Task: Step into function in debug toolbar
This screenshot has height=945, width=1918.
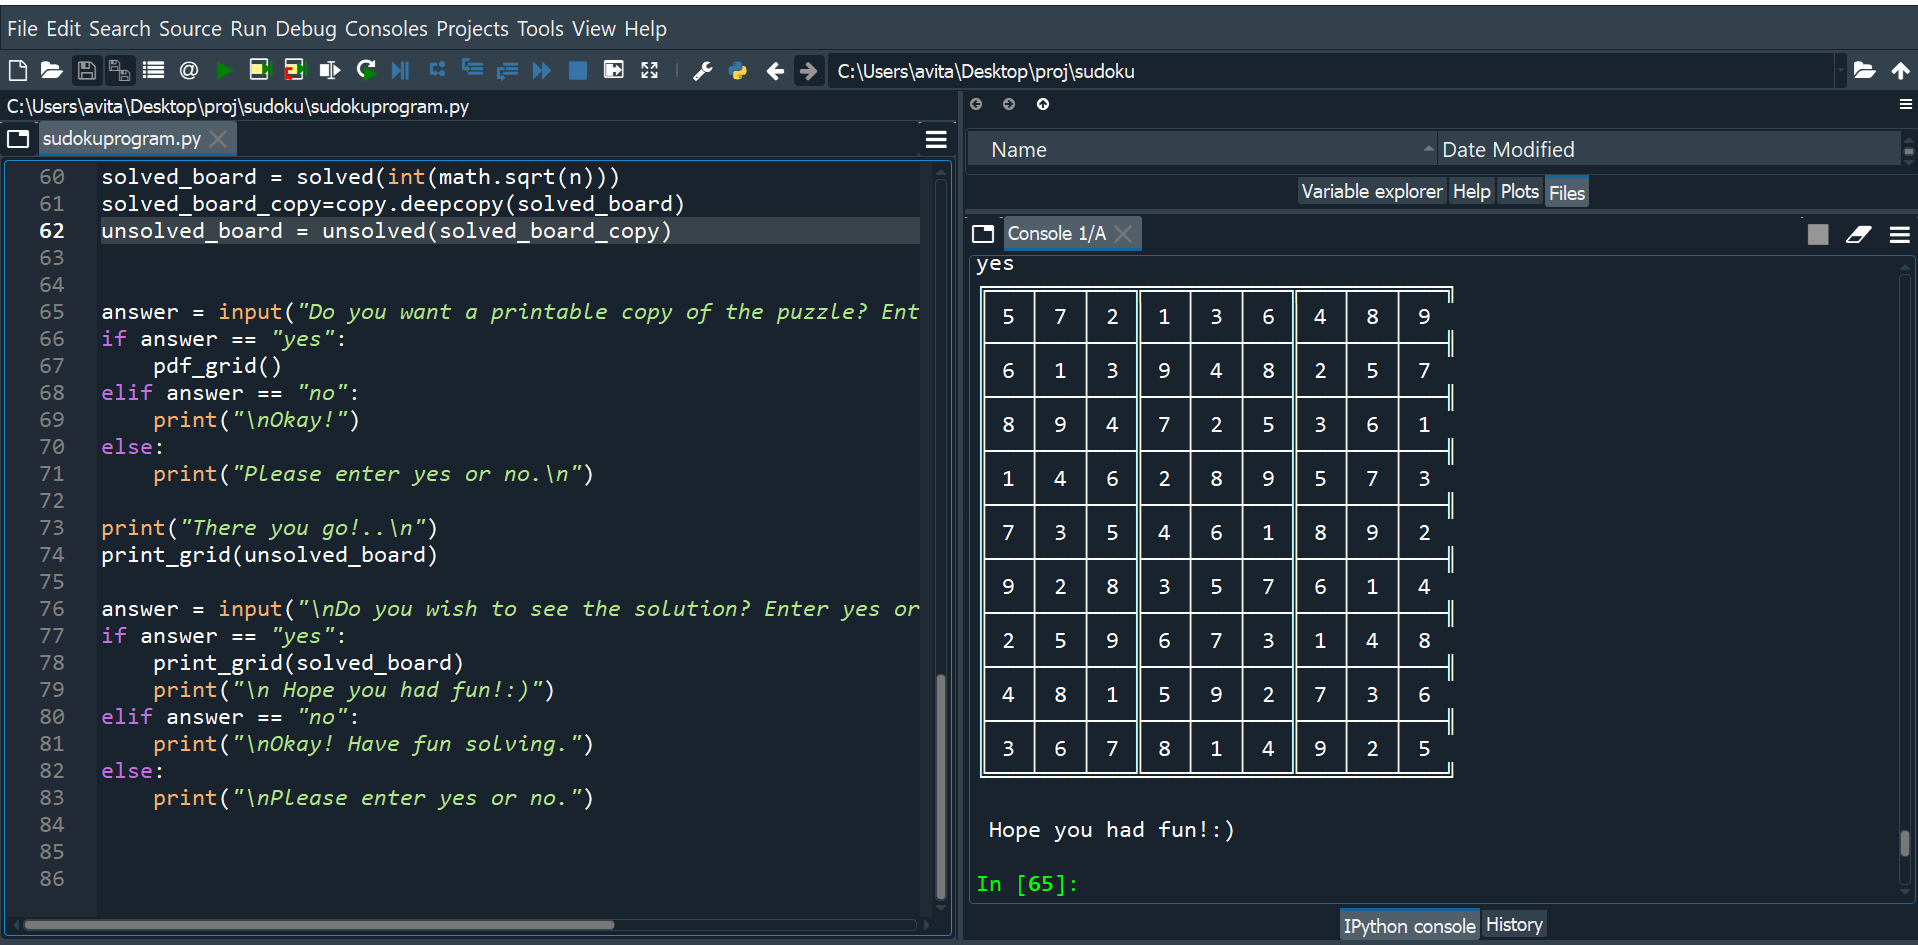Action: [472, 70]
